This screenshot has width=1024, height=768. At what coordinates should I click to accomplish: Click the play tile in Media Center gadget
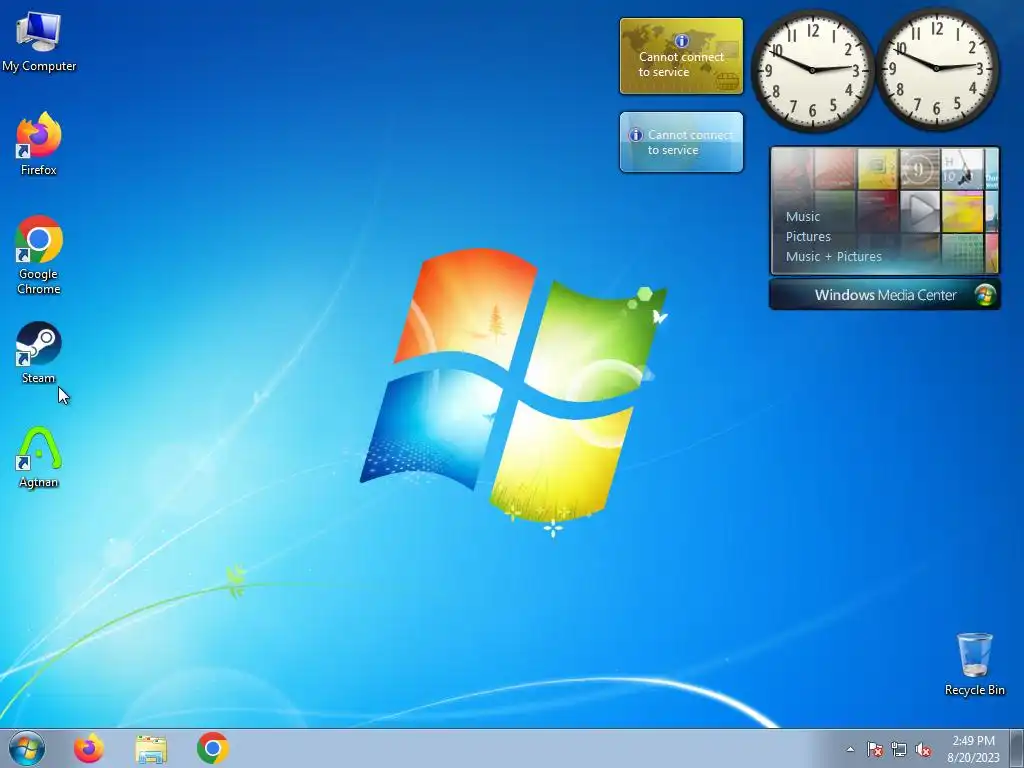click(x=920, y=212)
